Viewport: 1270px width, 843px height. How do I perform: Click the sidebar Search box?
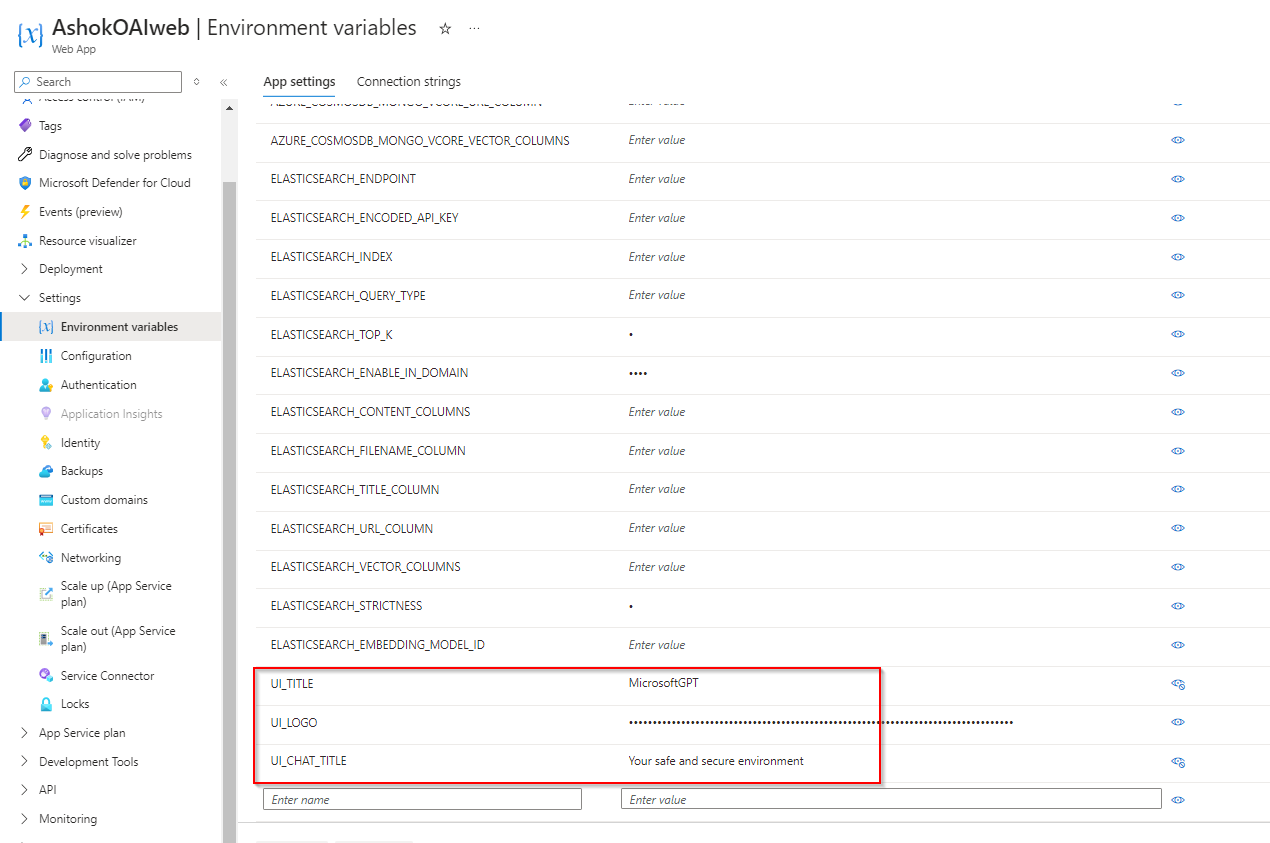coord(98,82)
